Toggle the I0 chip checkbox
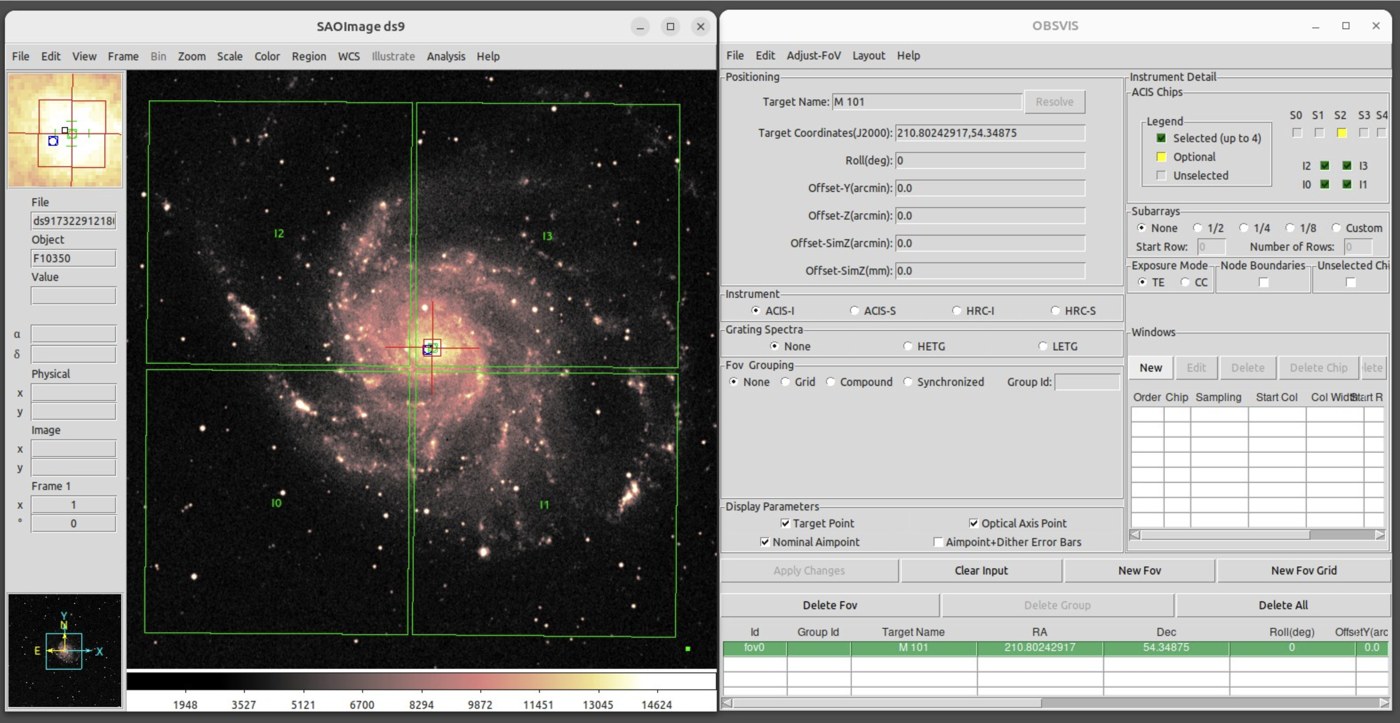The width and height of the screenshot is (1400, 723). (x=1324, y=184)
